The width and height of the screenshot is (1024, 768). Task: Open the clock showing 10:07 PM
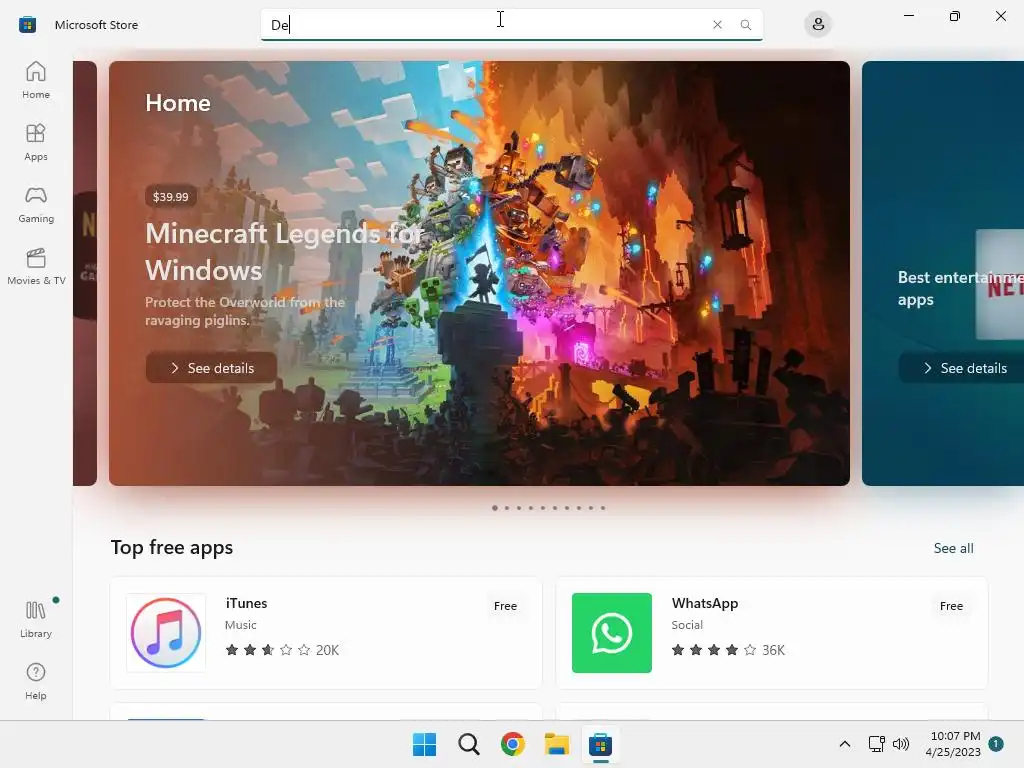click(953, 744)
